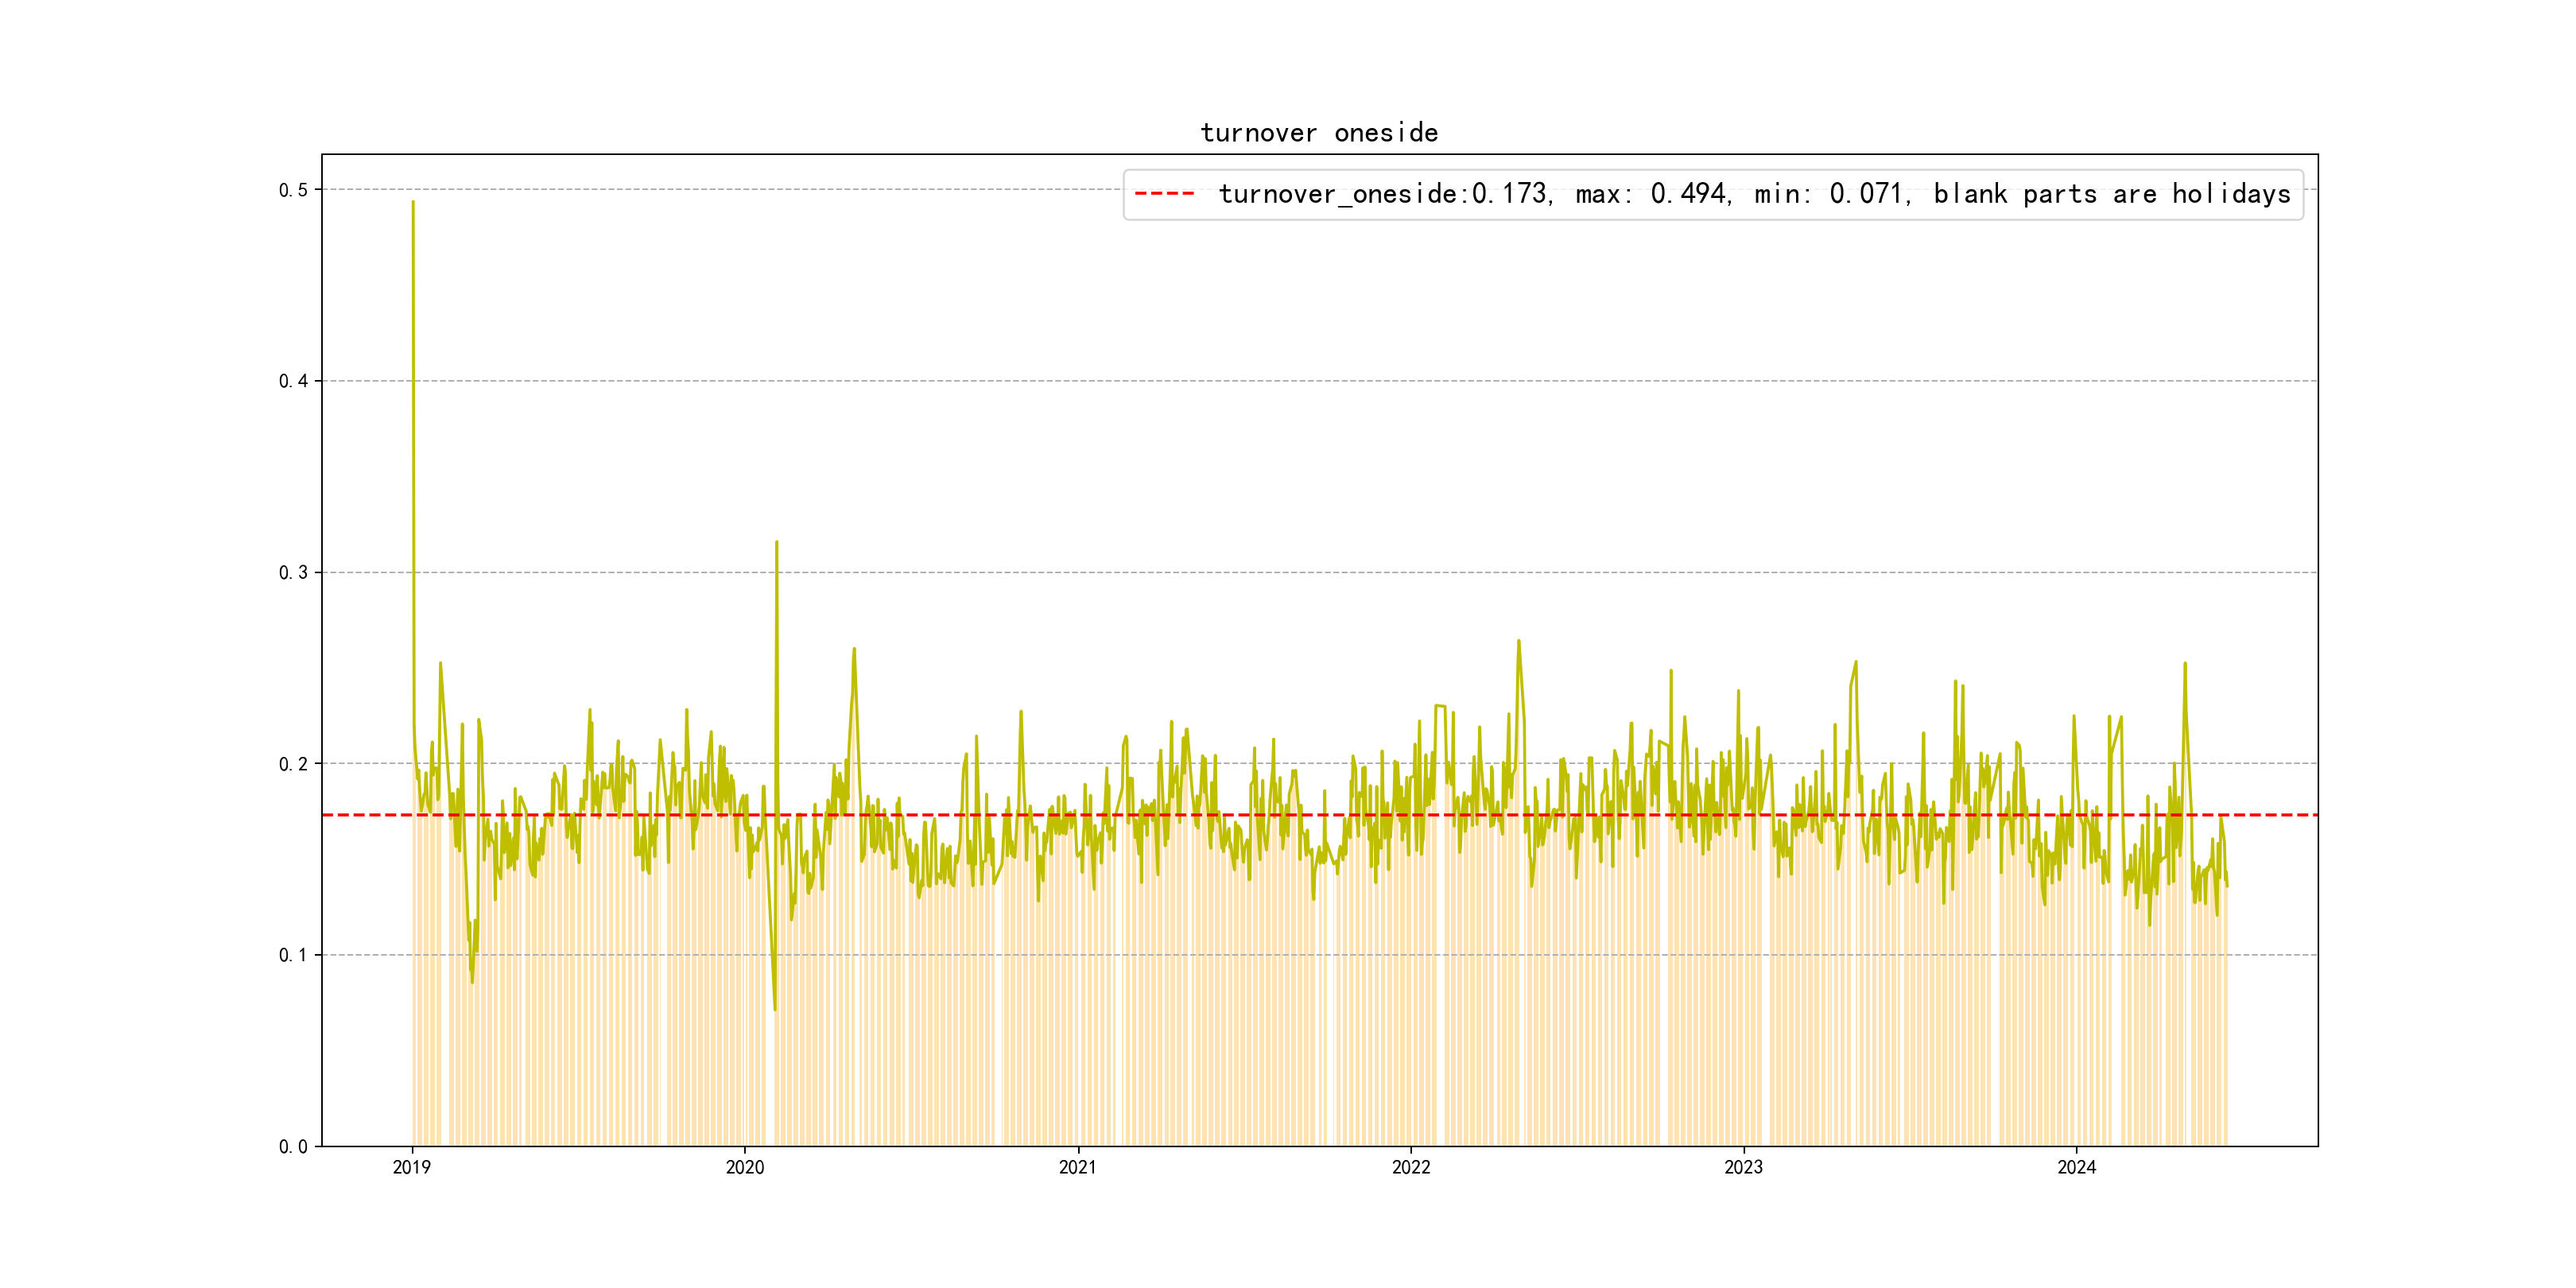
Task: Click the 2022 x-axis tick label
Action: 1410,1167
